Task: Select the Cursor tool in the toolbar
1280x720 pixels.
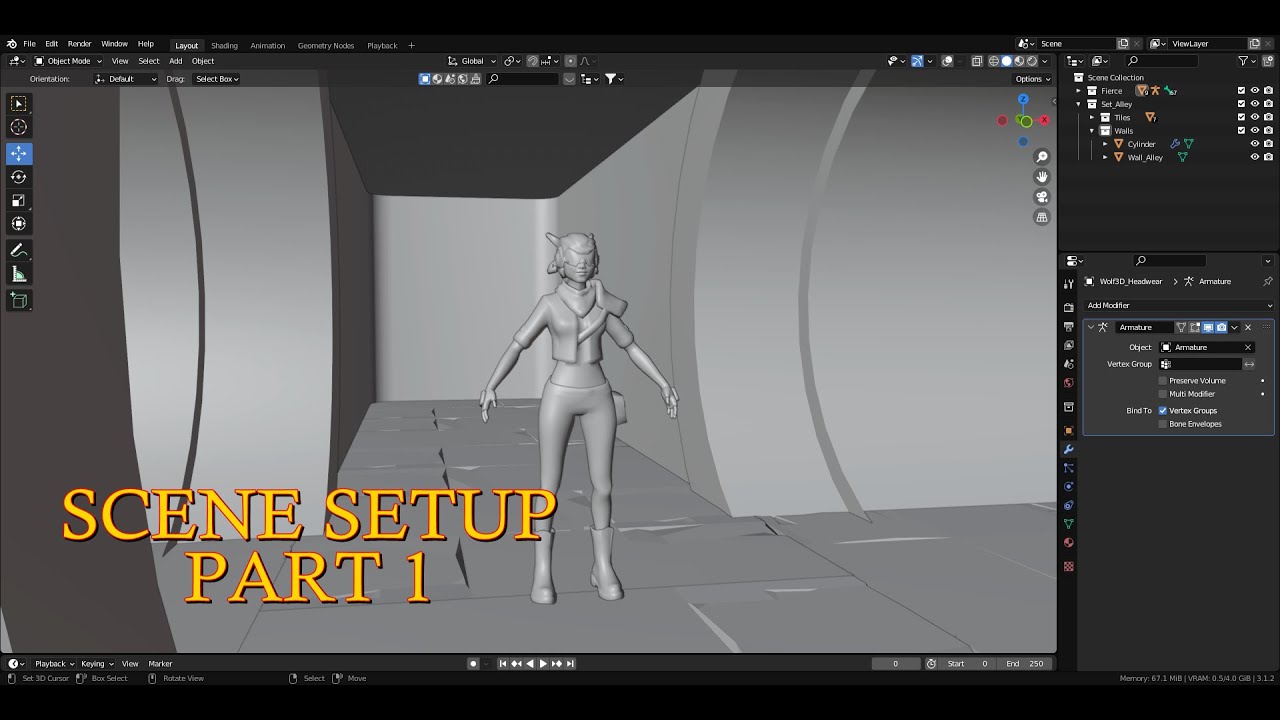Action: pos(19,127)
